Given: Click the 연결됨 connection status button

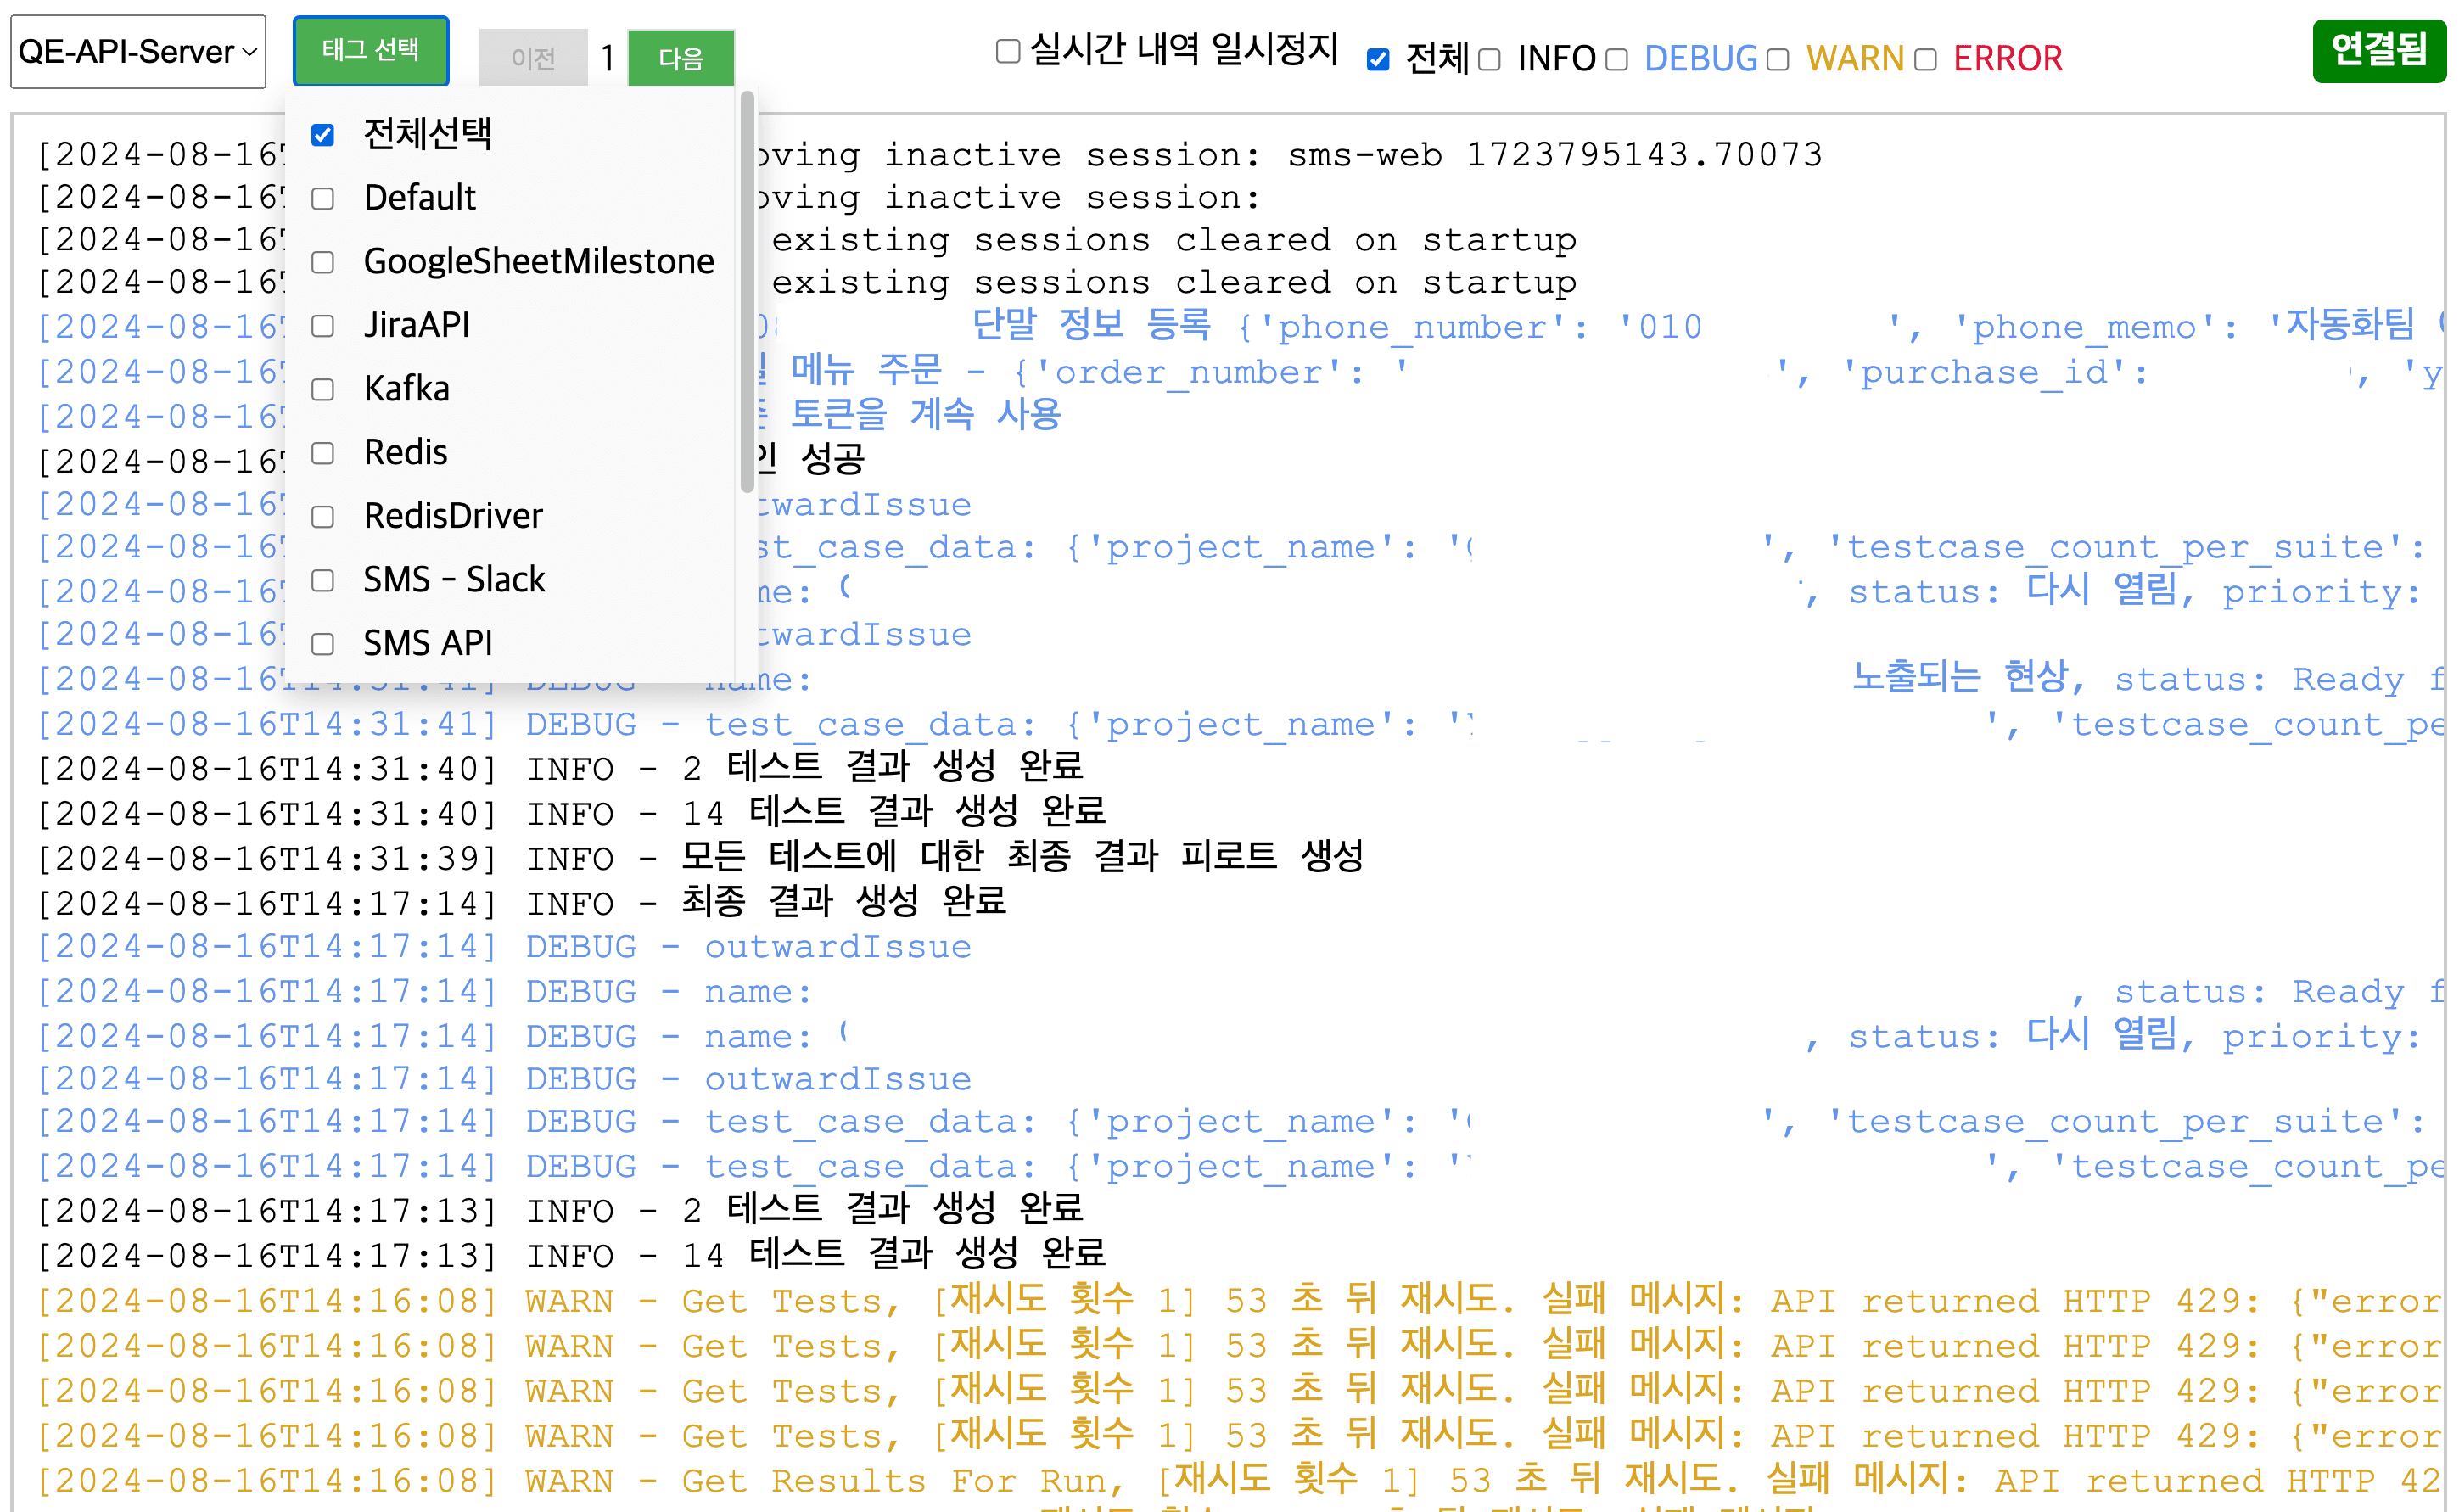Looking at the screenshot, I should 2379,50.
